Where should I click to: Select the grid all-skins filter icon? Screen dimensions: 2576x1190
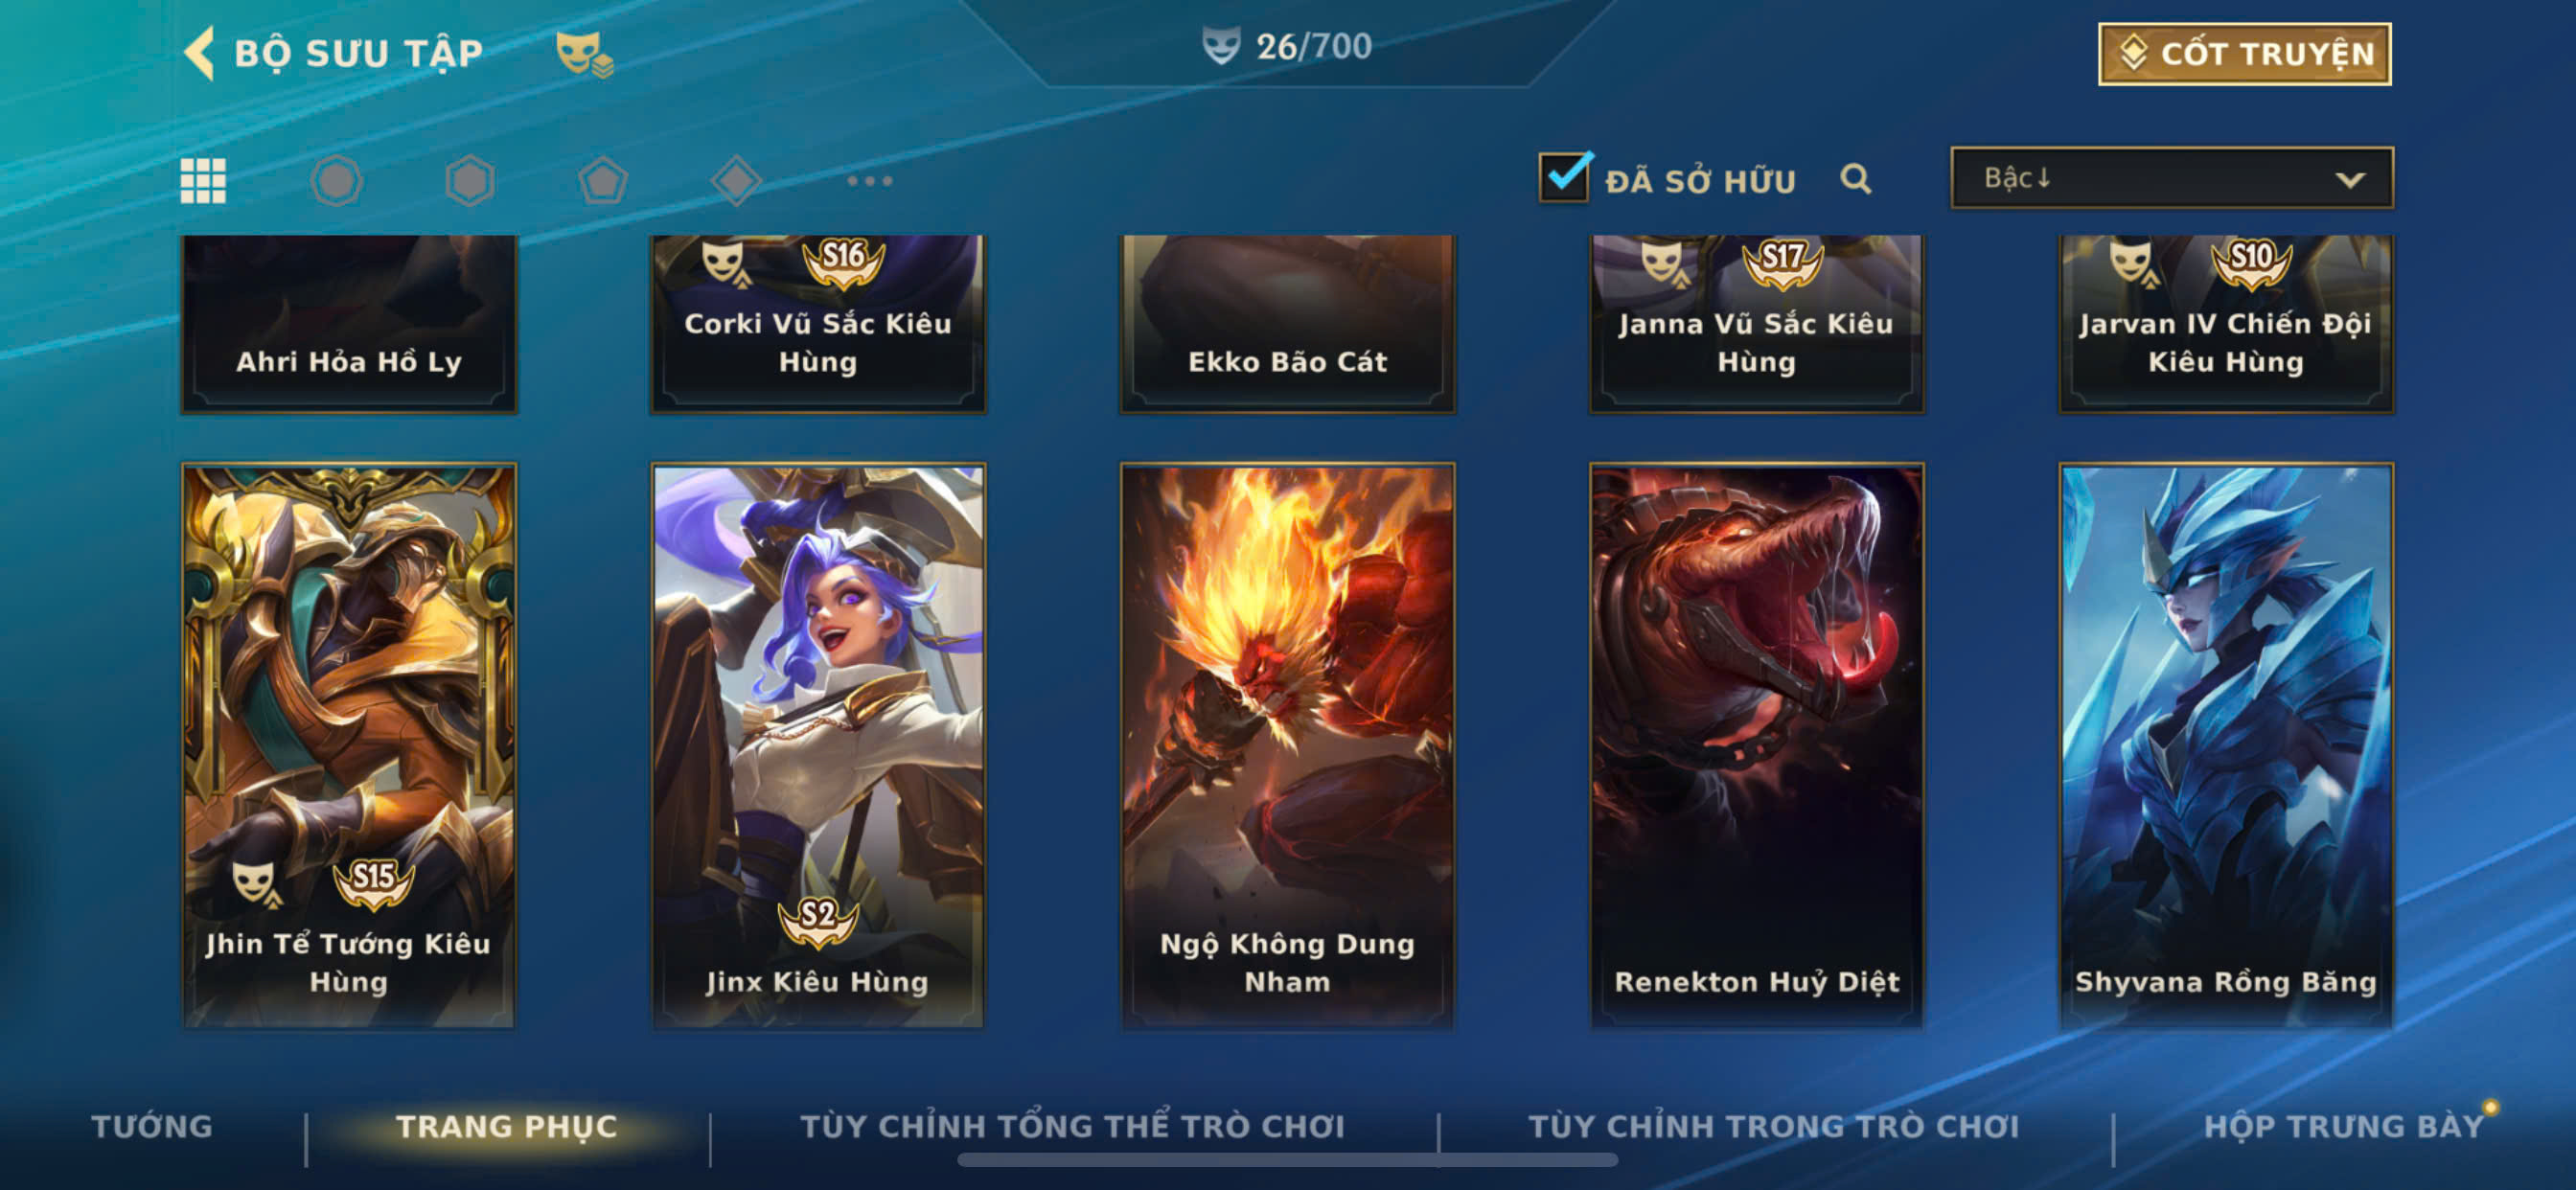[x=203, y=181]
